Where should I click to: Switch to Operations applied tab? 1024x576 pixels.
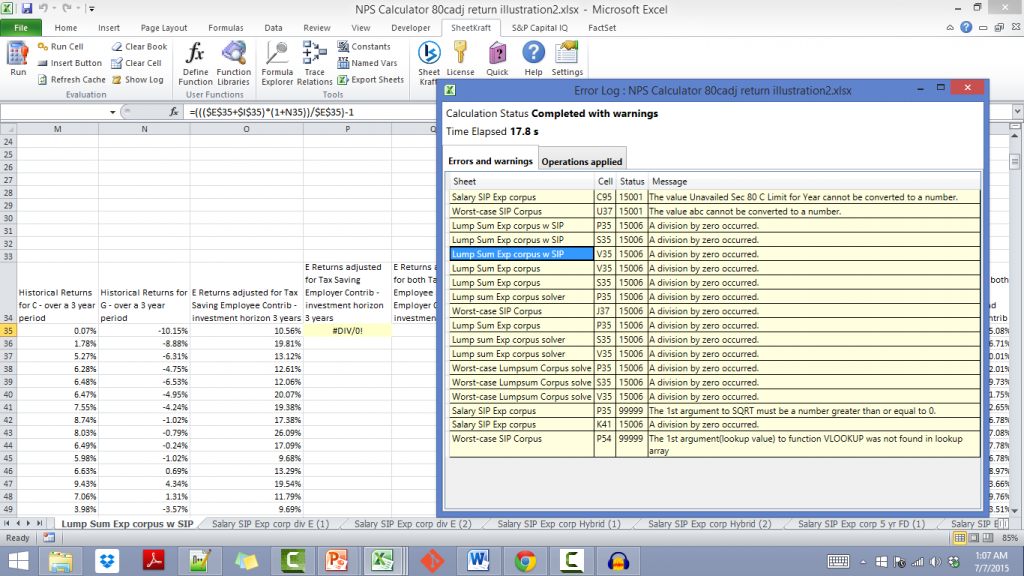pyautogui.click(x=582, y=161)
